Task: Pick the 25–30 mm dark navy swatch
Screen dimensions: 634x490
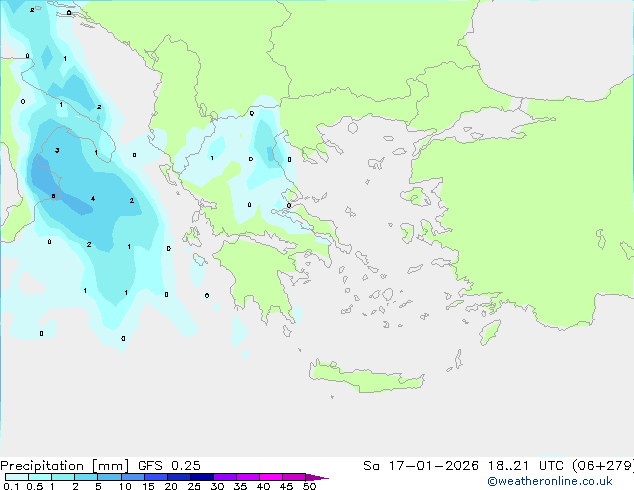Action: coord(201,477)
